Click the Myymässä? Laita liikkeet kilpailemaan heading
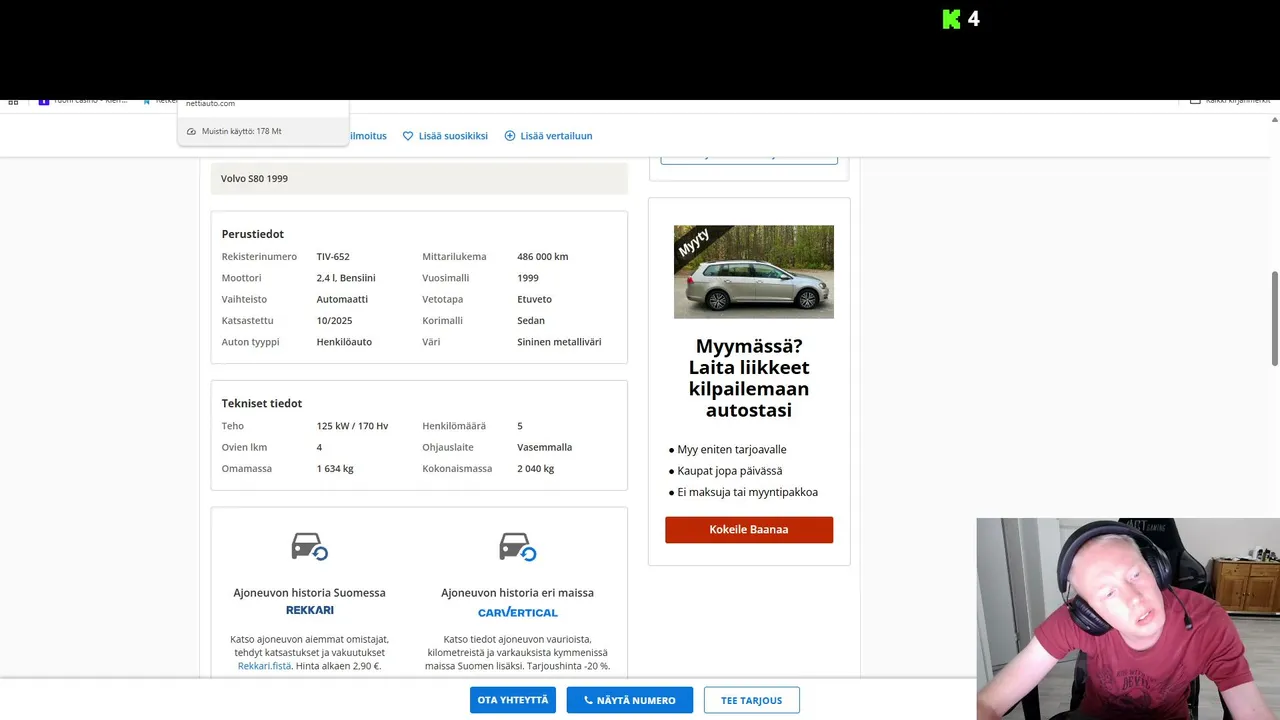Screen dimensions: 1280x720 click(x=749, y=378)
